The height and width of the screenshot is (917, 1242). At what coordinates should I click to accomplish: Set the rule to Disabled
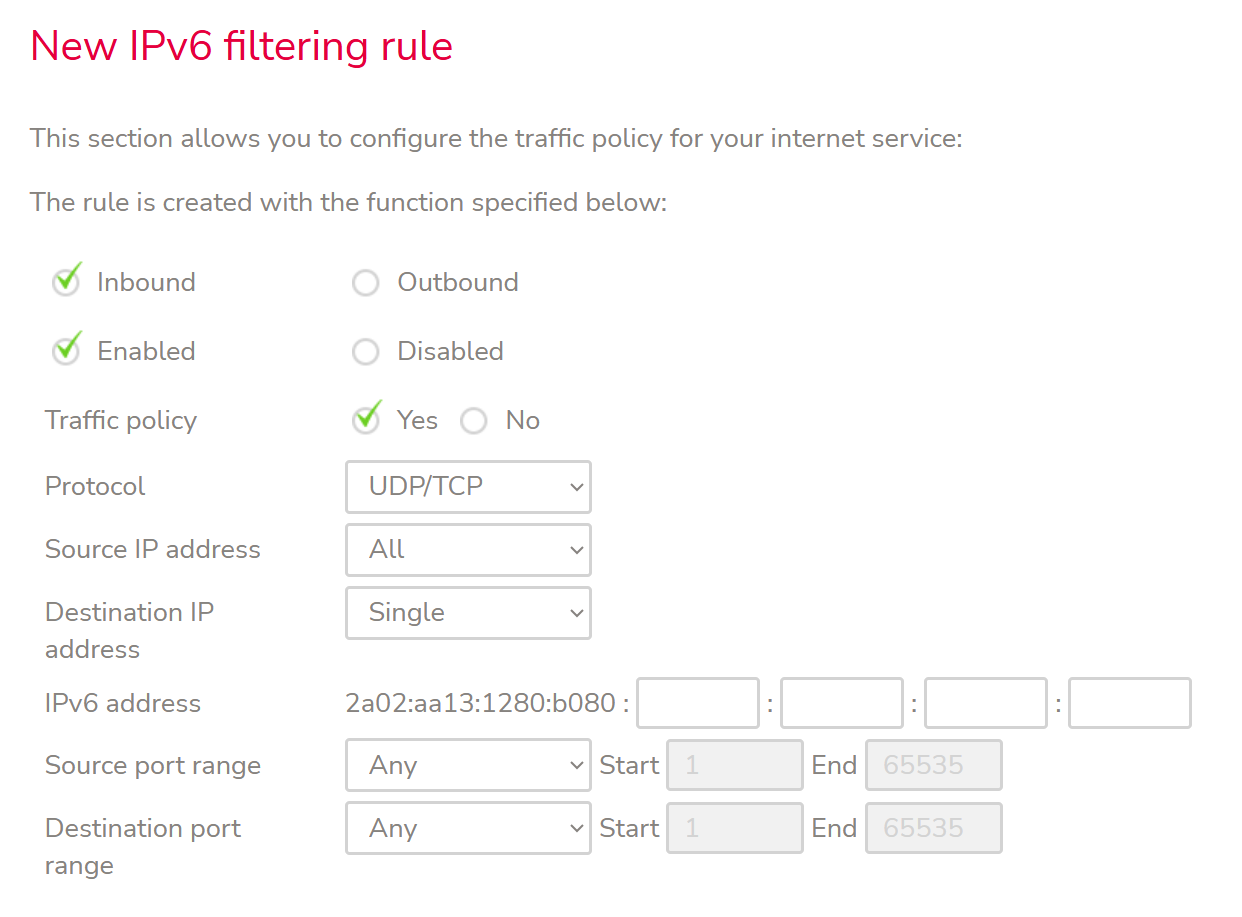366,352
